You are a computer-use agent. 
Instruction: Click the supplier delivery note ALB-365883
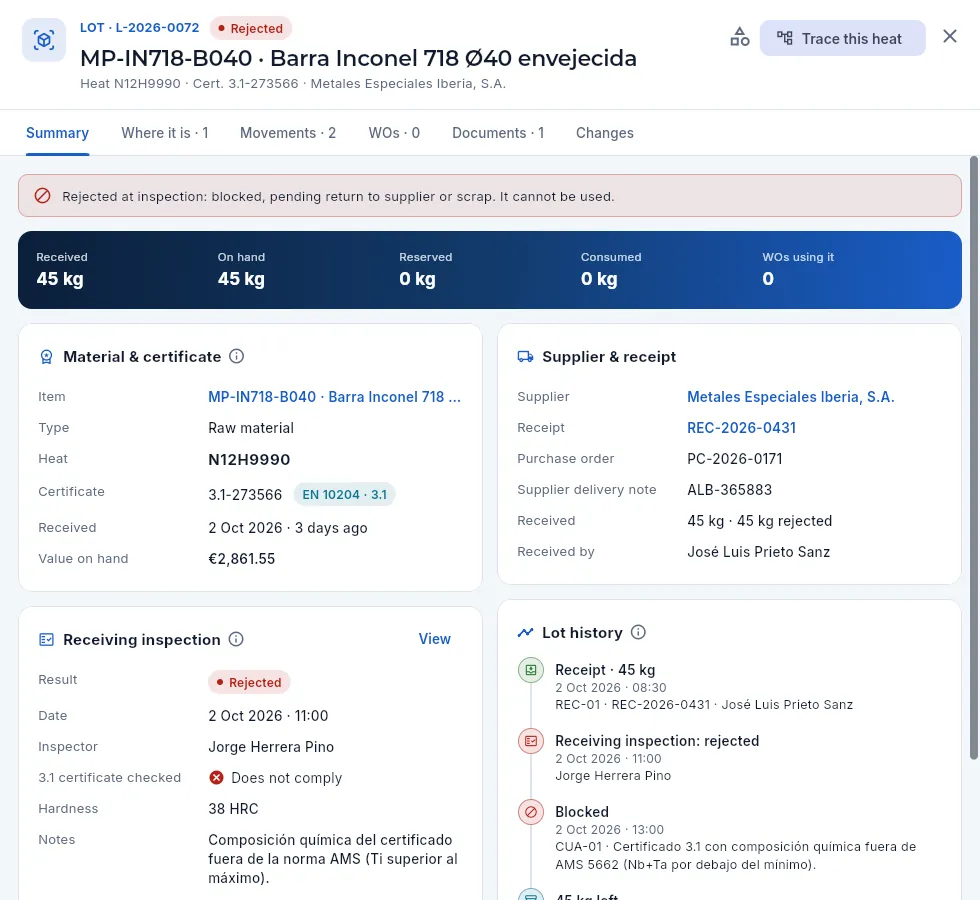tap(729, 490)
